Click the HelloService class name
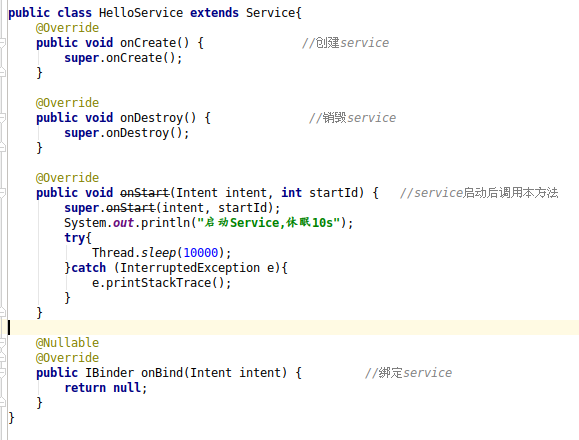This screenshot has height=440, width=579. [x=141, y=13]
